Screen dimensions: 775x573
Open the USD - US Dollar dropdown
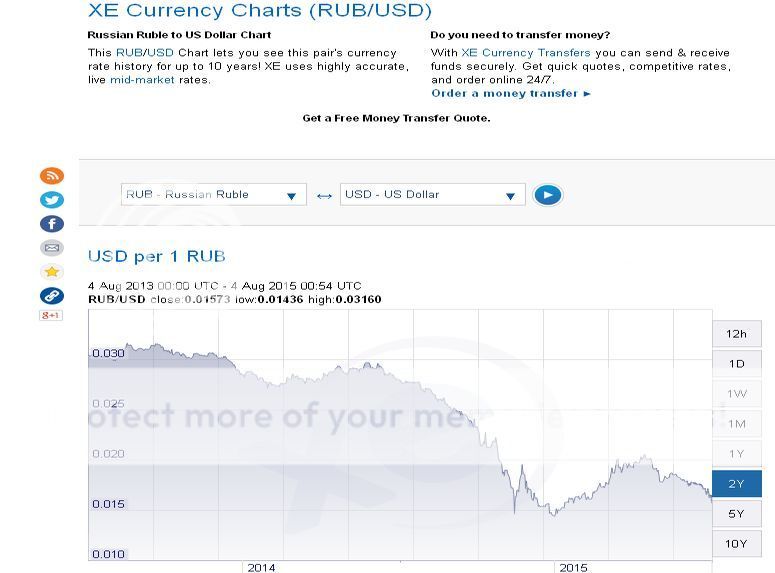pyautogui.click(x=432, y=195)
